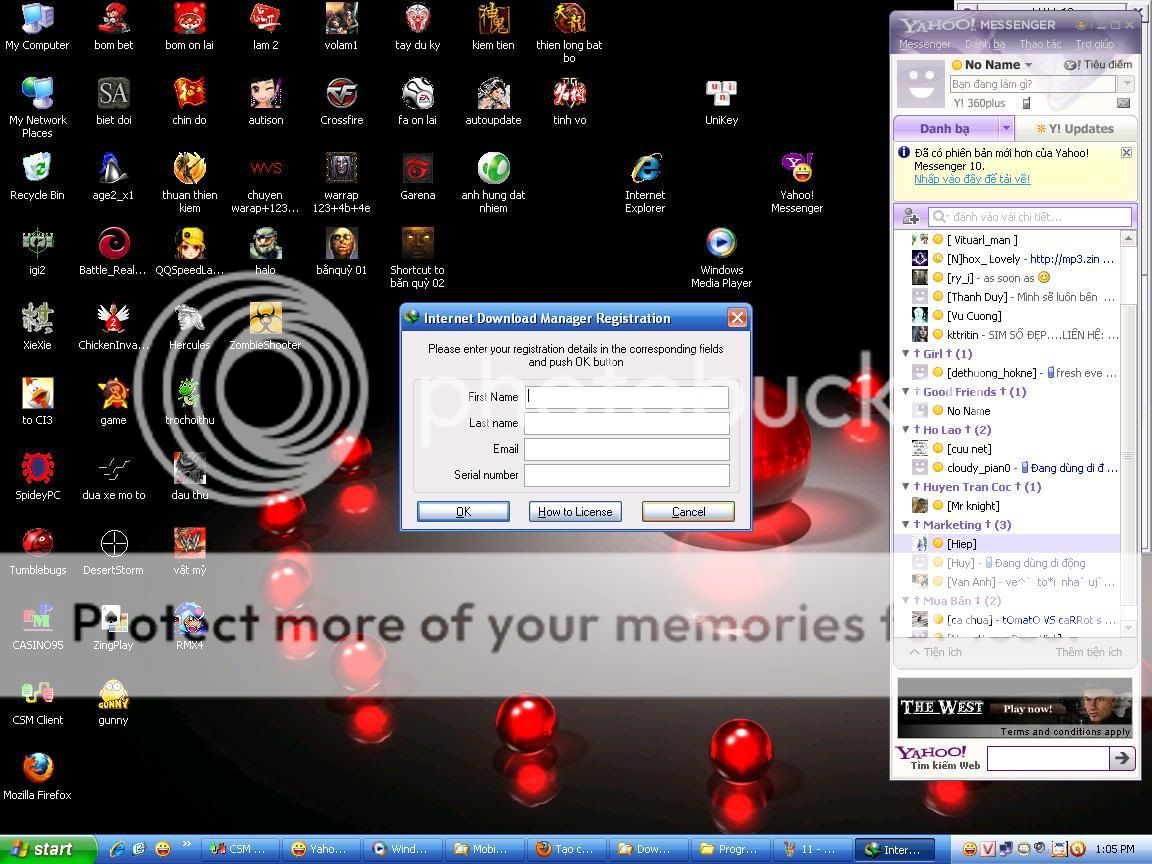Select the Recycle Bin icon
This screenshot has height=864, width=1152.
(37, 176)
